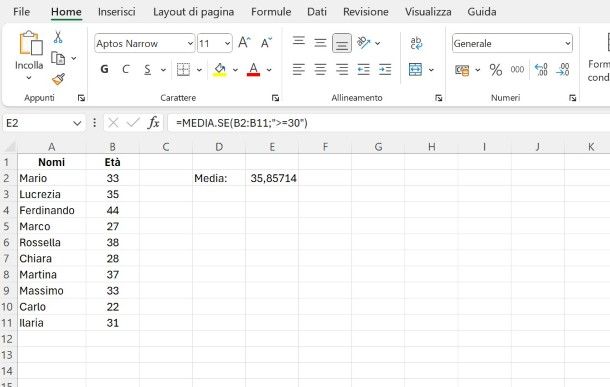Switch to the Revisione tab
610x387 pixels.
pyautogui.click(x=366, y=12)
